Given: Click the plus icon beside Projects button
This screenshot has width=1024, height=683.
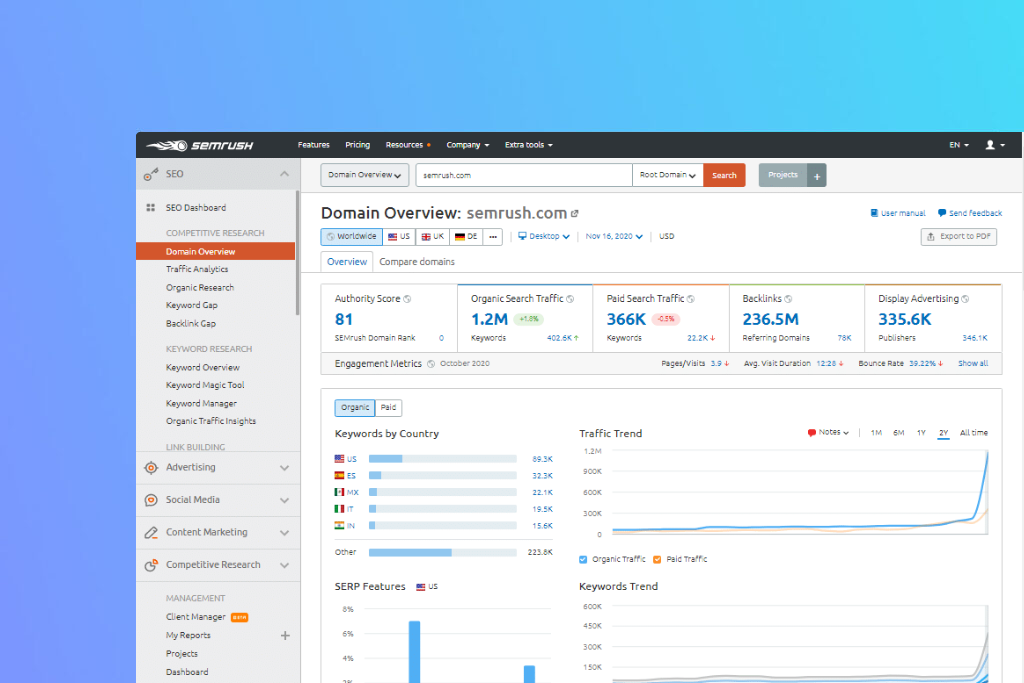Looking at the screenshot, I should click(x=816, y=175).
